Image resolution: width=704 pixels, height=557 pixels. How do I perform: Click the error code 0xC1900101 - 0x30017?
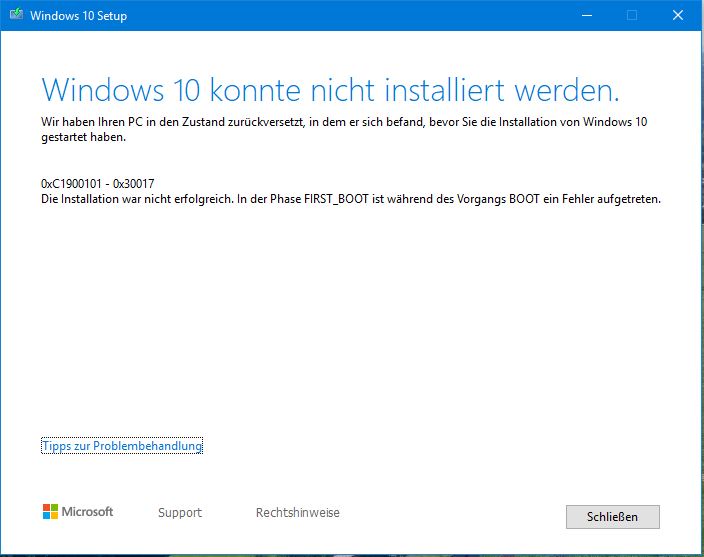[97, 184]
